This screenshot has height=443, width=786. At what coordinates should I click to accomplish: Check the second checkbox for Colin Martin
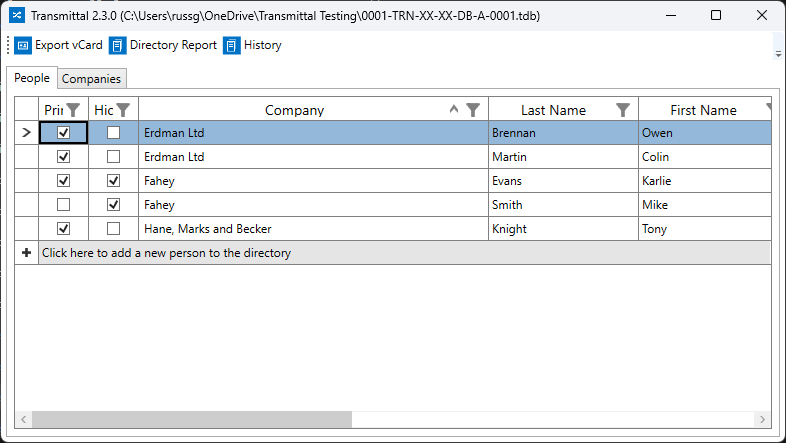pyautogui.click(x=114, y=157)
